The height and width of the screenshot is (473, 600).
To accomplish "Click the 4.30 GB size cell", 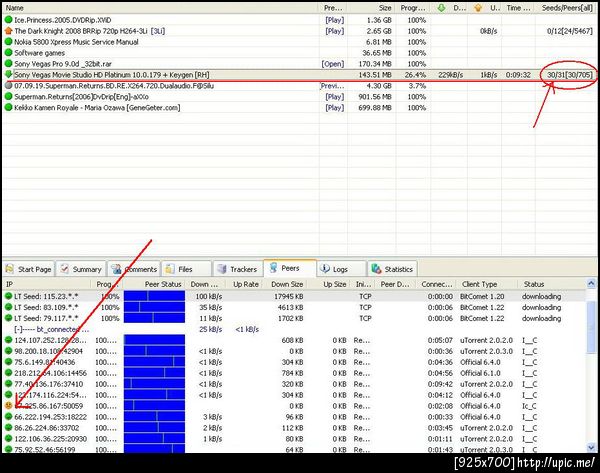I will click(x=379, y=86).
